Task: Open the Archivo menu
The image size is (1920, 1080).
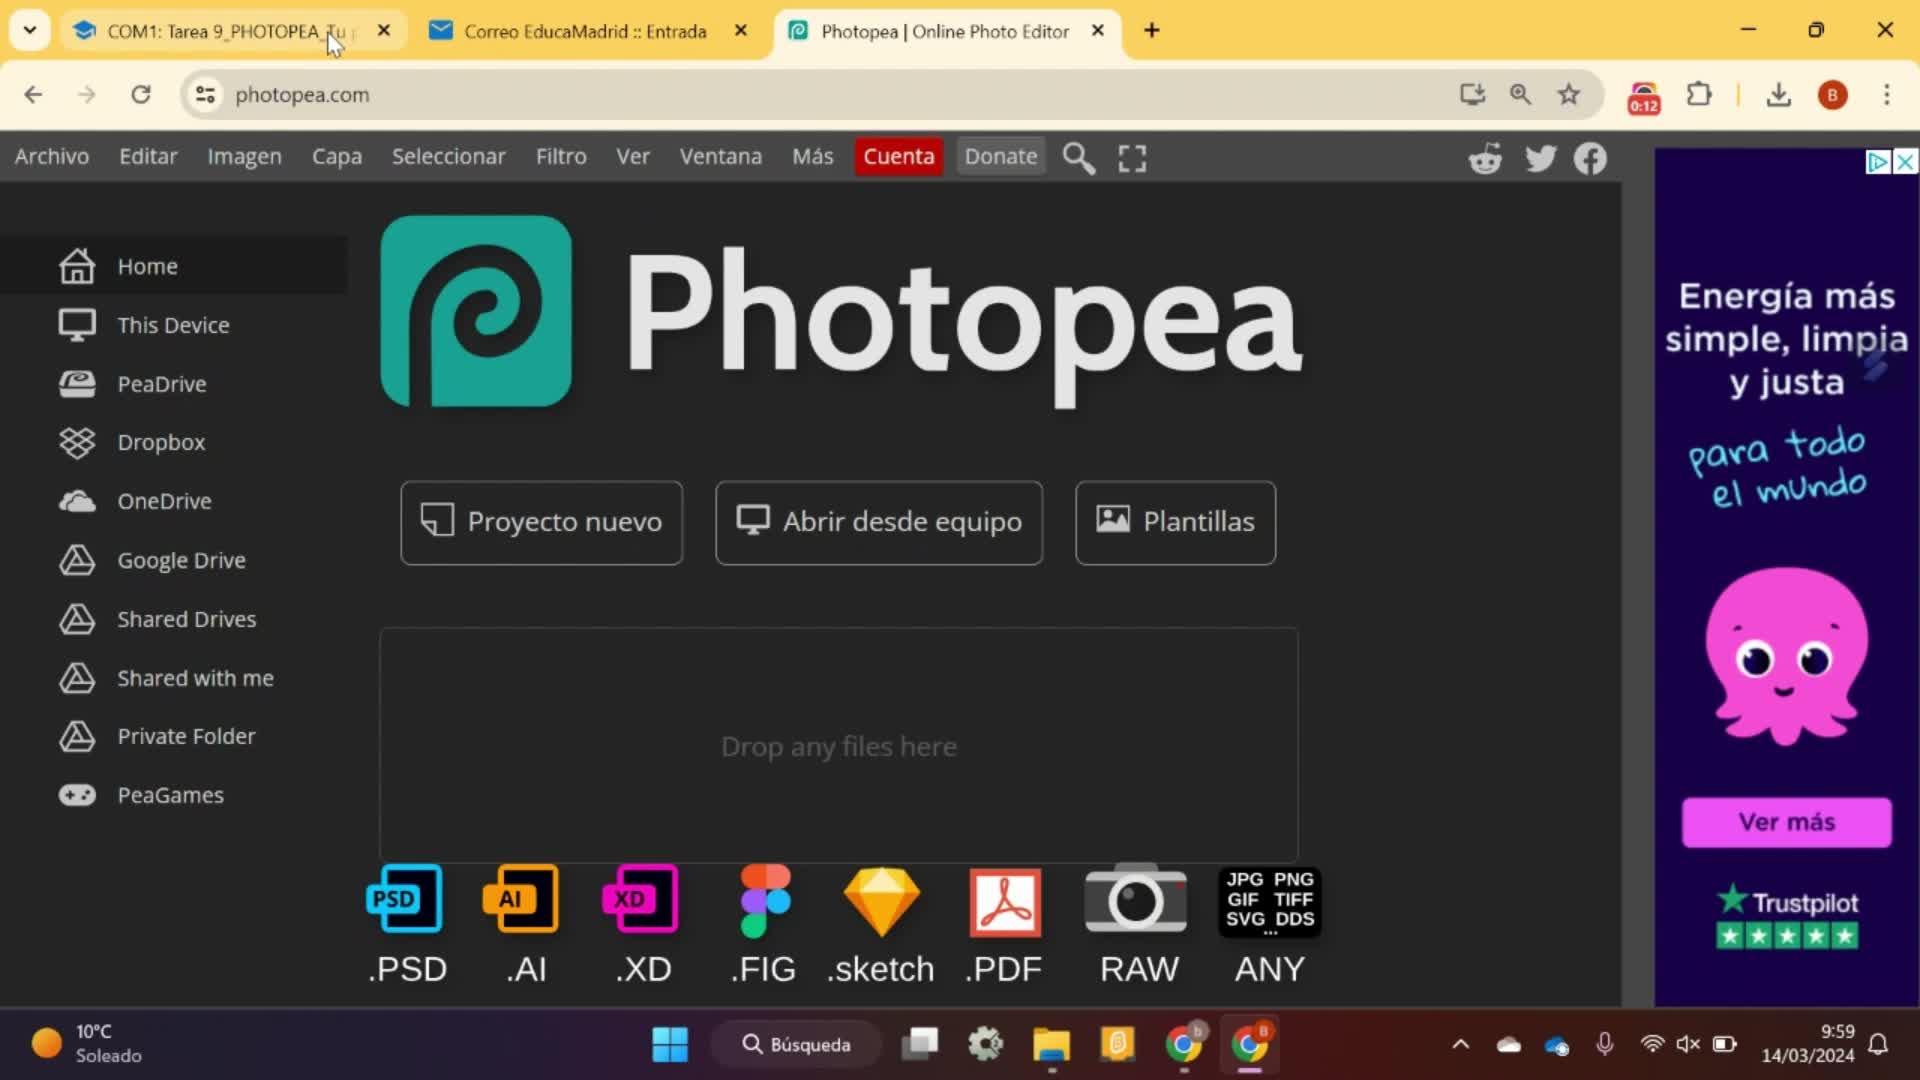Action: tap(51, 157)
